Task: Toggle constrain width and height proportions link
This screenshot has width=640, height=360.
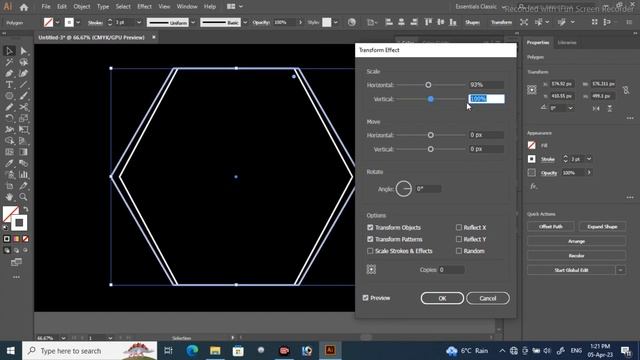Action: pos(626,90)
